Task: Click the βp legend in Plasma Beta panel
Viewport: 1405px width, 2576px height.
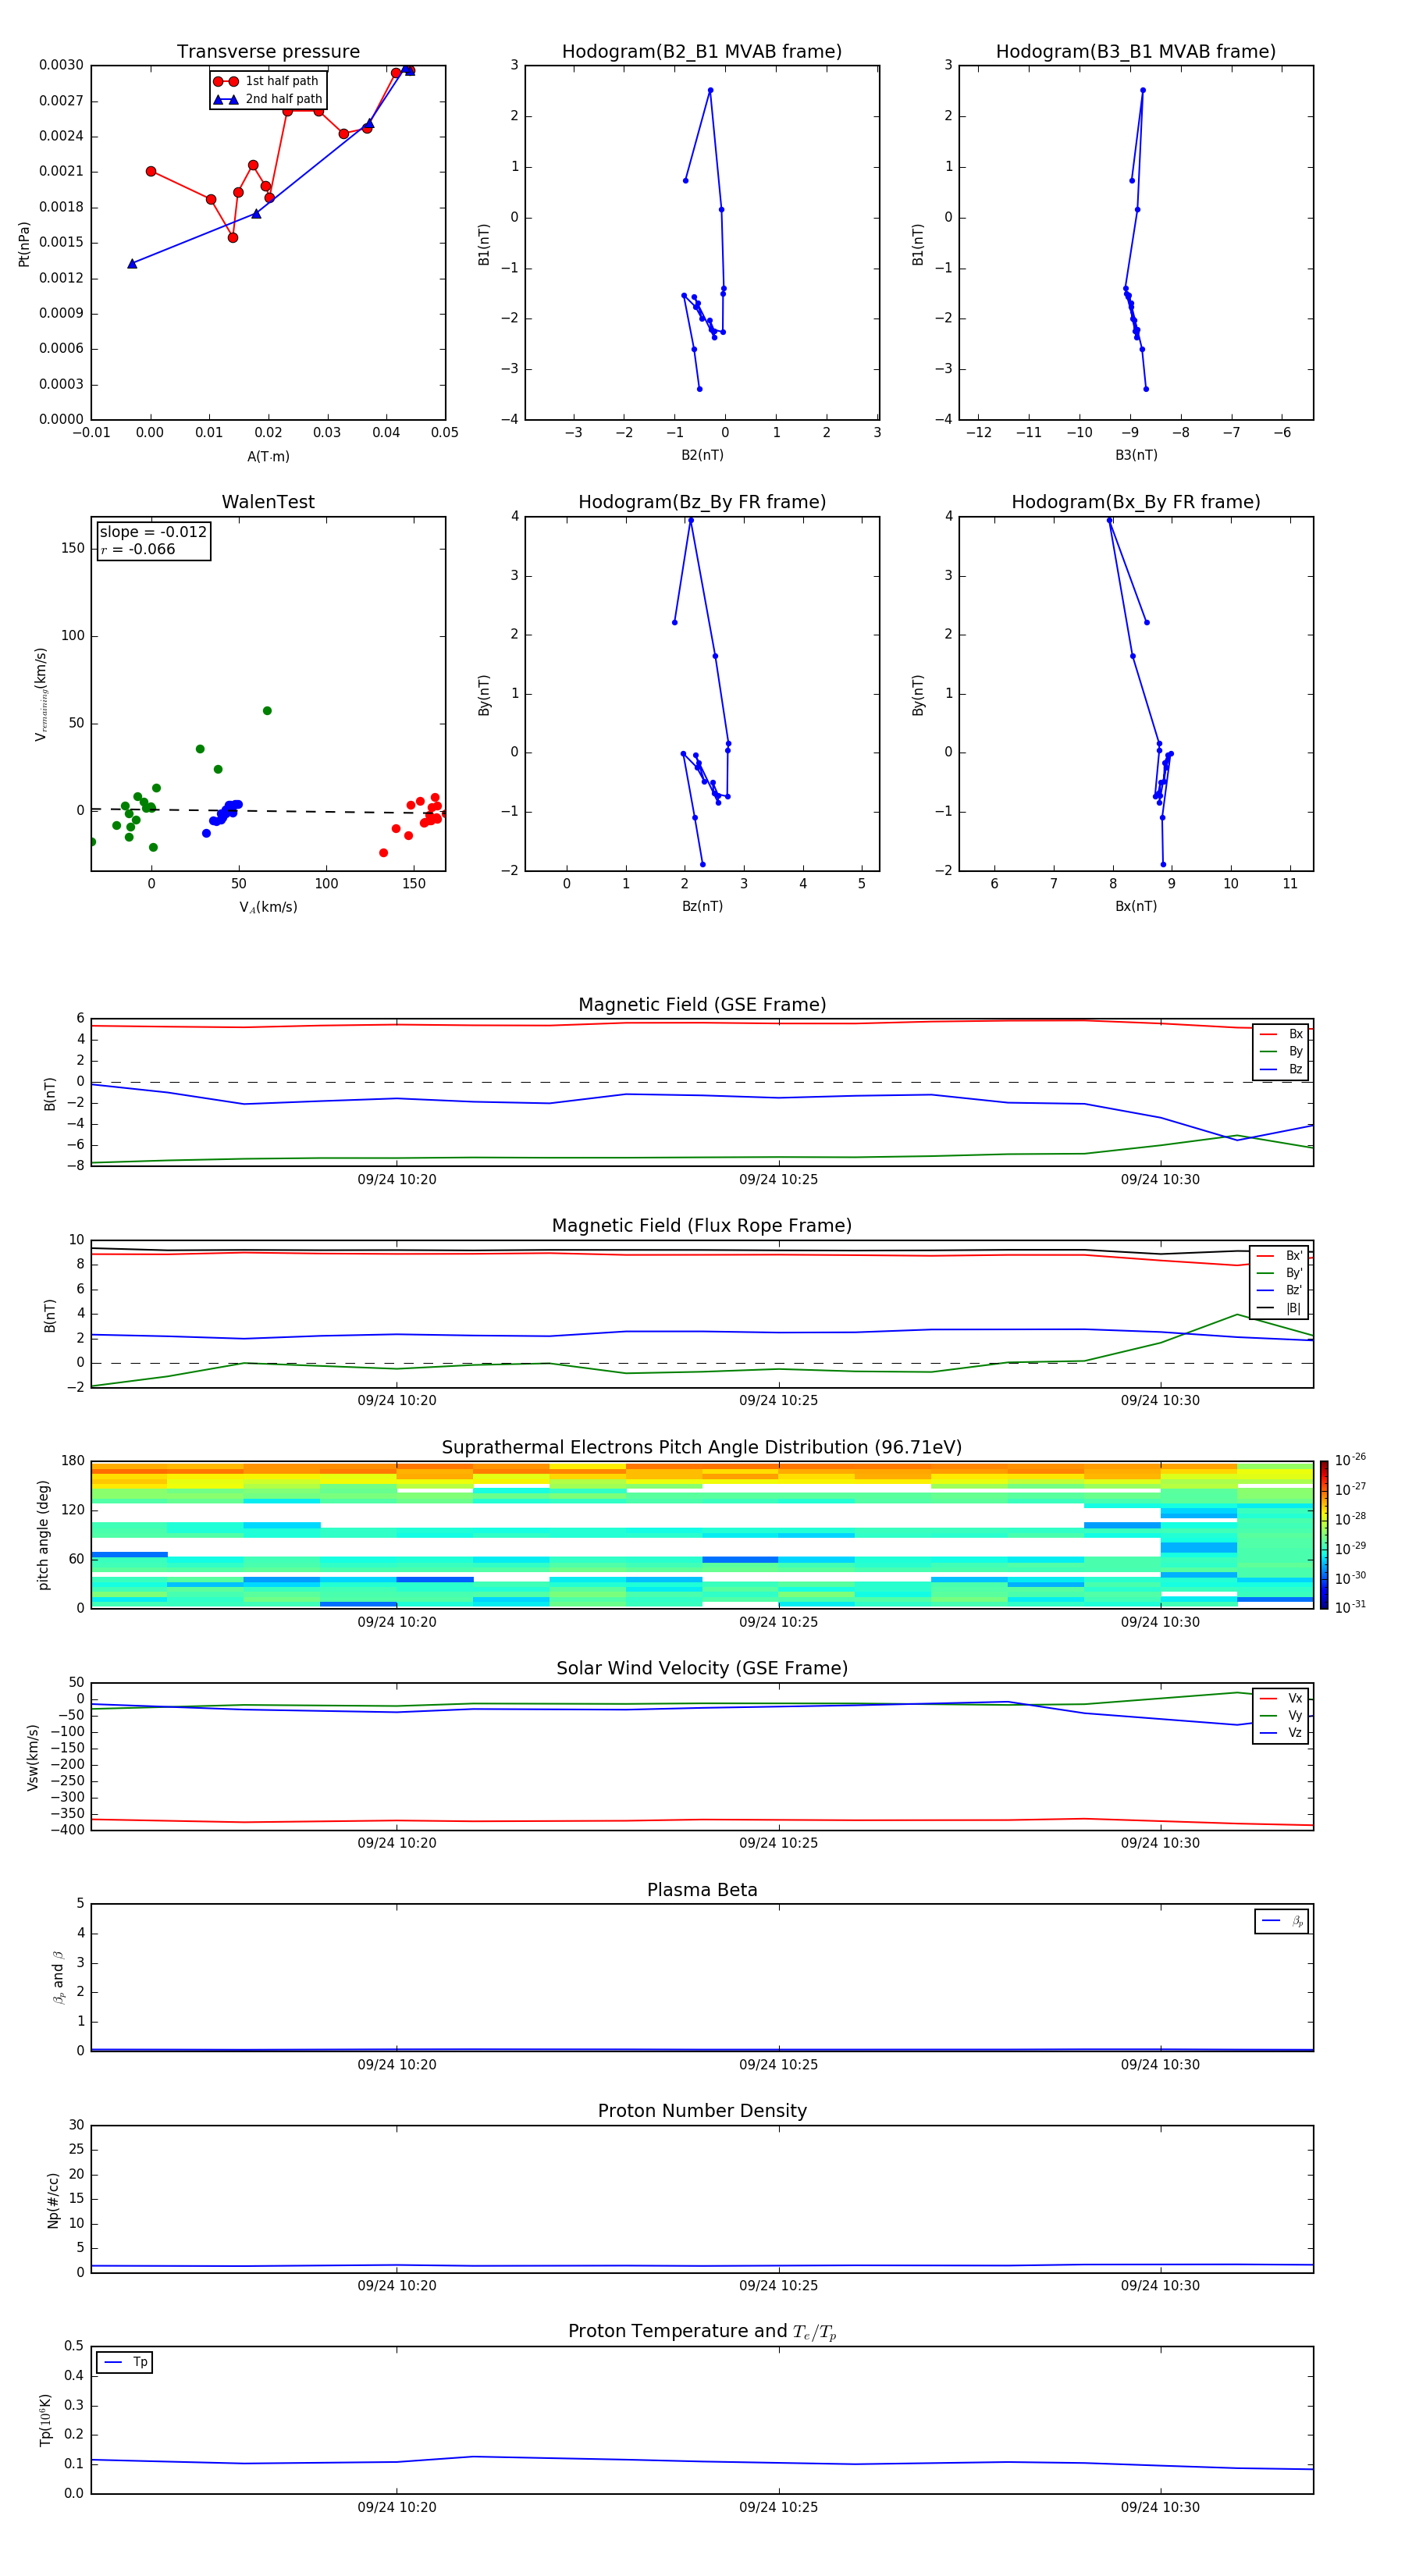Action: pyautogui.click(x=1282, y=1921)
